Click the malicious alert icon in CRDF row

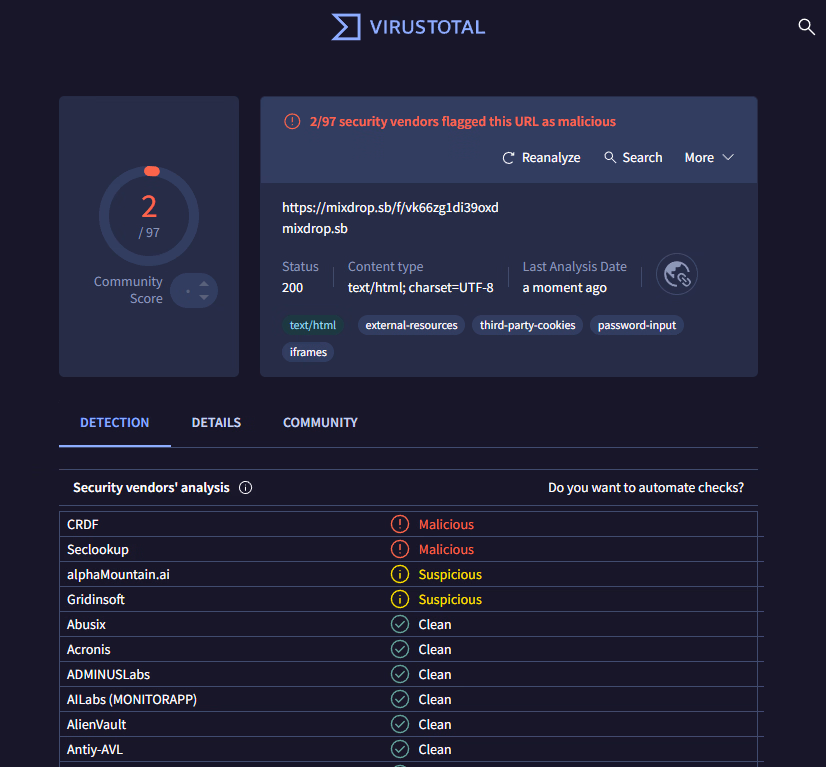pyautogui.click(x=400, y=524)
